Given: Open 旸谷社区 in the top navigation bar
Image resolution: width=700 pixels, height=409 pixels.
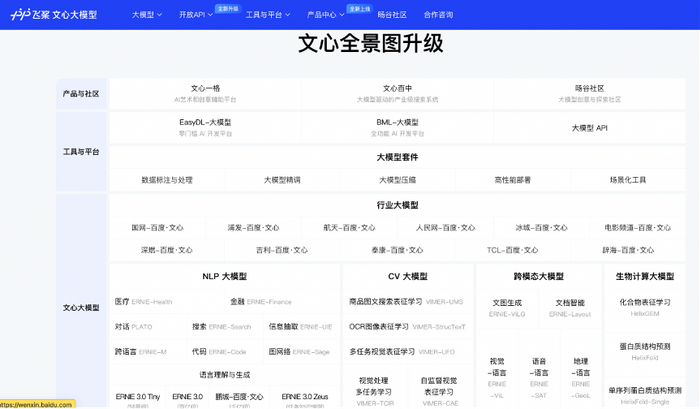Looking at the screenshot, I should pyautogui.click(x=392, y=15).
